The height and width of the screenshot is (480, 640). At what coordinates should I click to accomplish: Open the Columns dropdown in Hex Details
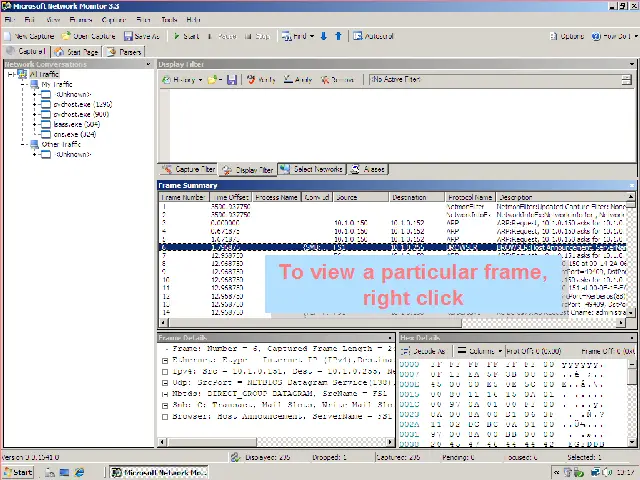(479, 351)
